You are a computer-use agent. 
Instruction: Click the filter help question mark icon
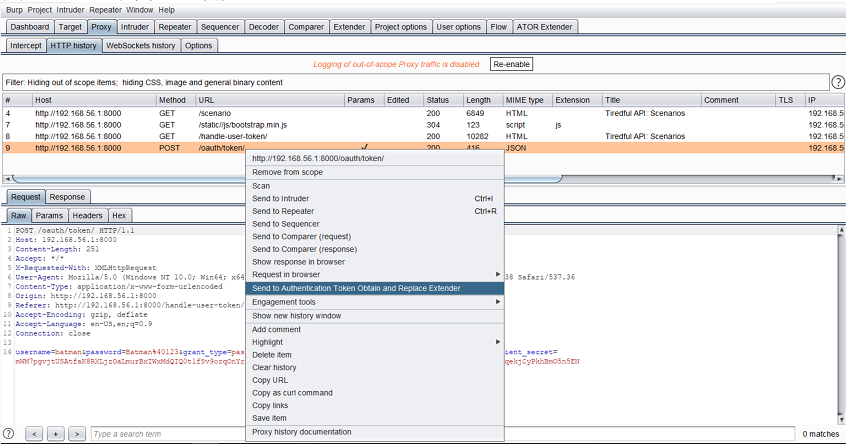point(837,81)
